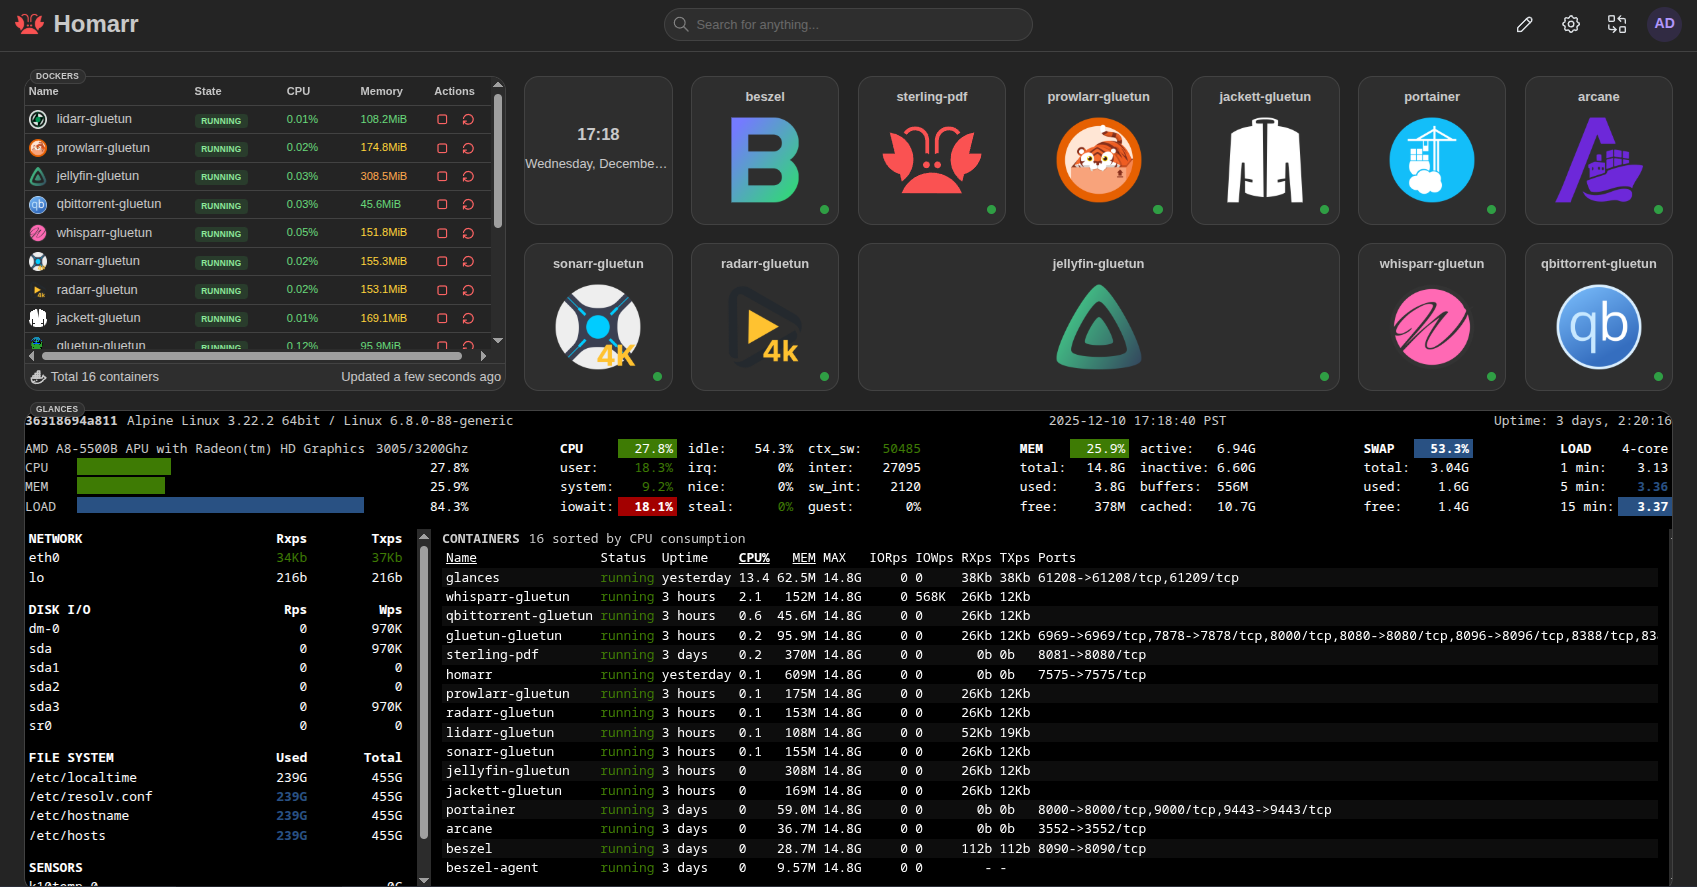
Task: Open the sonarr-gluetun 4K tile
Action: tap(598, 317)
